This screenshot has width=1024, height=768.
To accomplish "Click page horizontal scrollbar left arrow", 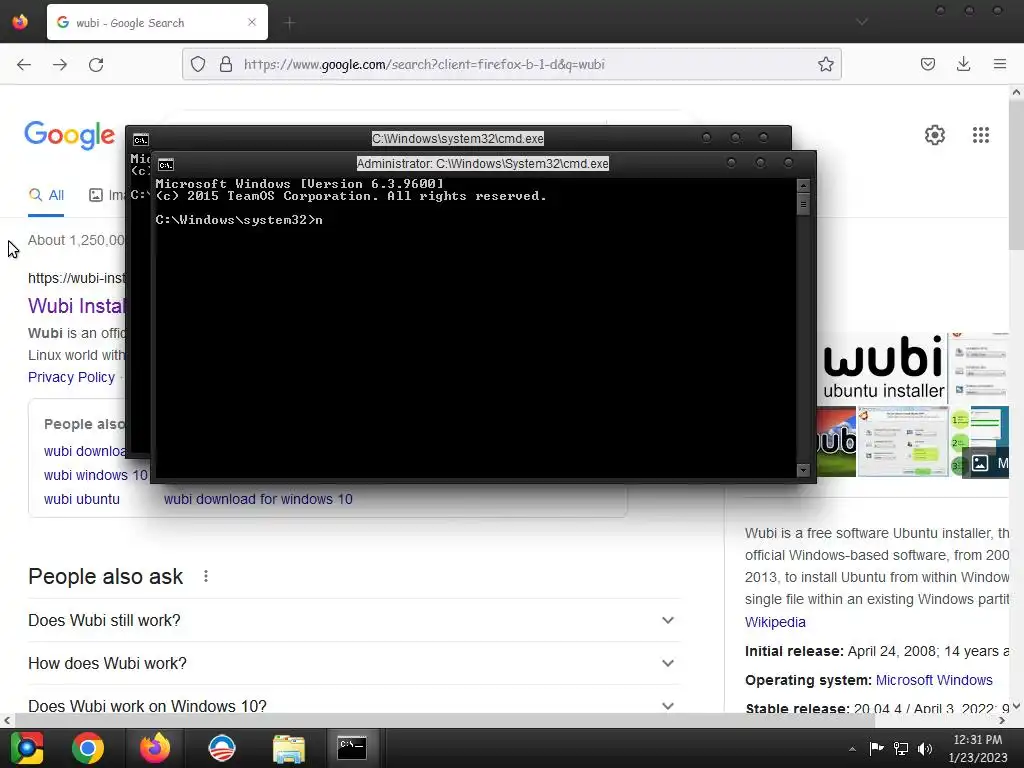I will tap(7, 720).
